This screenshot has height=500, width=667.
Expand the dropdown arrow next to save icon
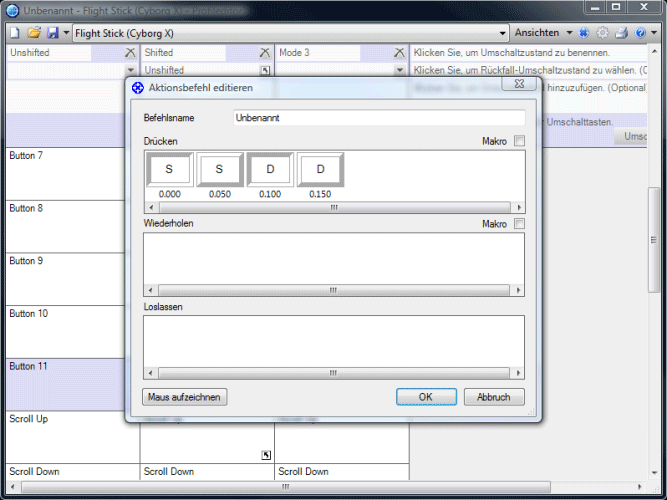[x=66, y=33]
